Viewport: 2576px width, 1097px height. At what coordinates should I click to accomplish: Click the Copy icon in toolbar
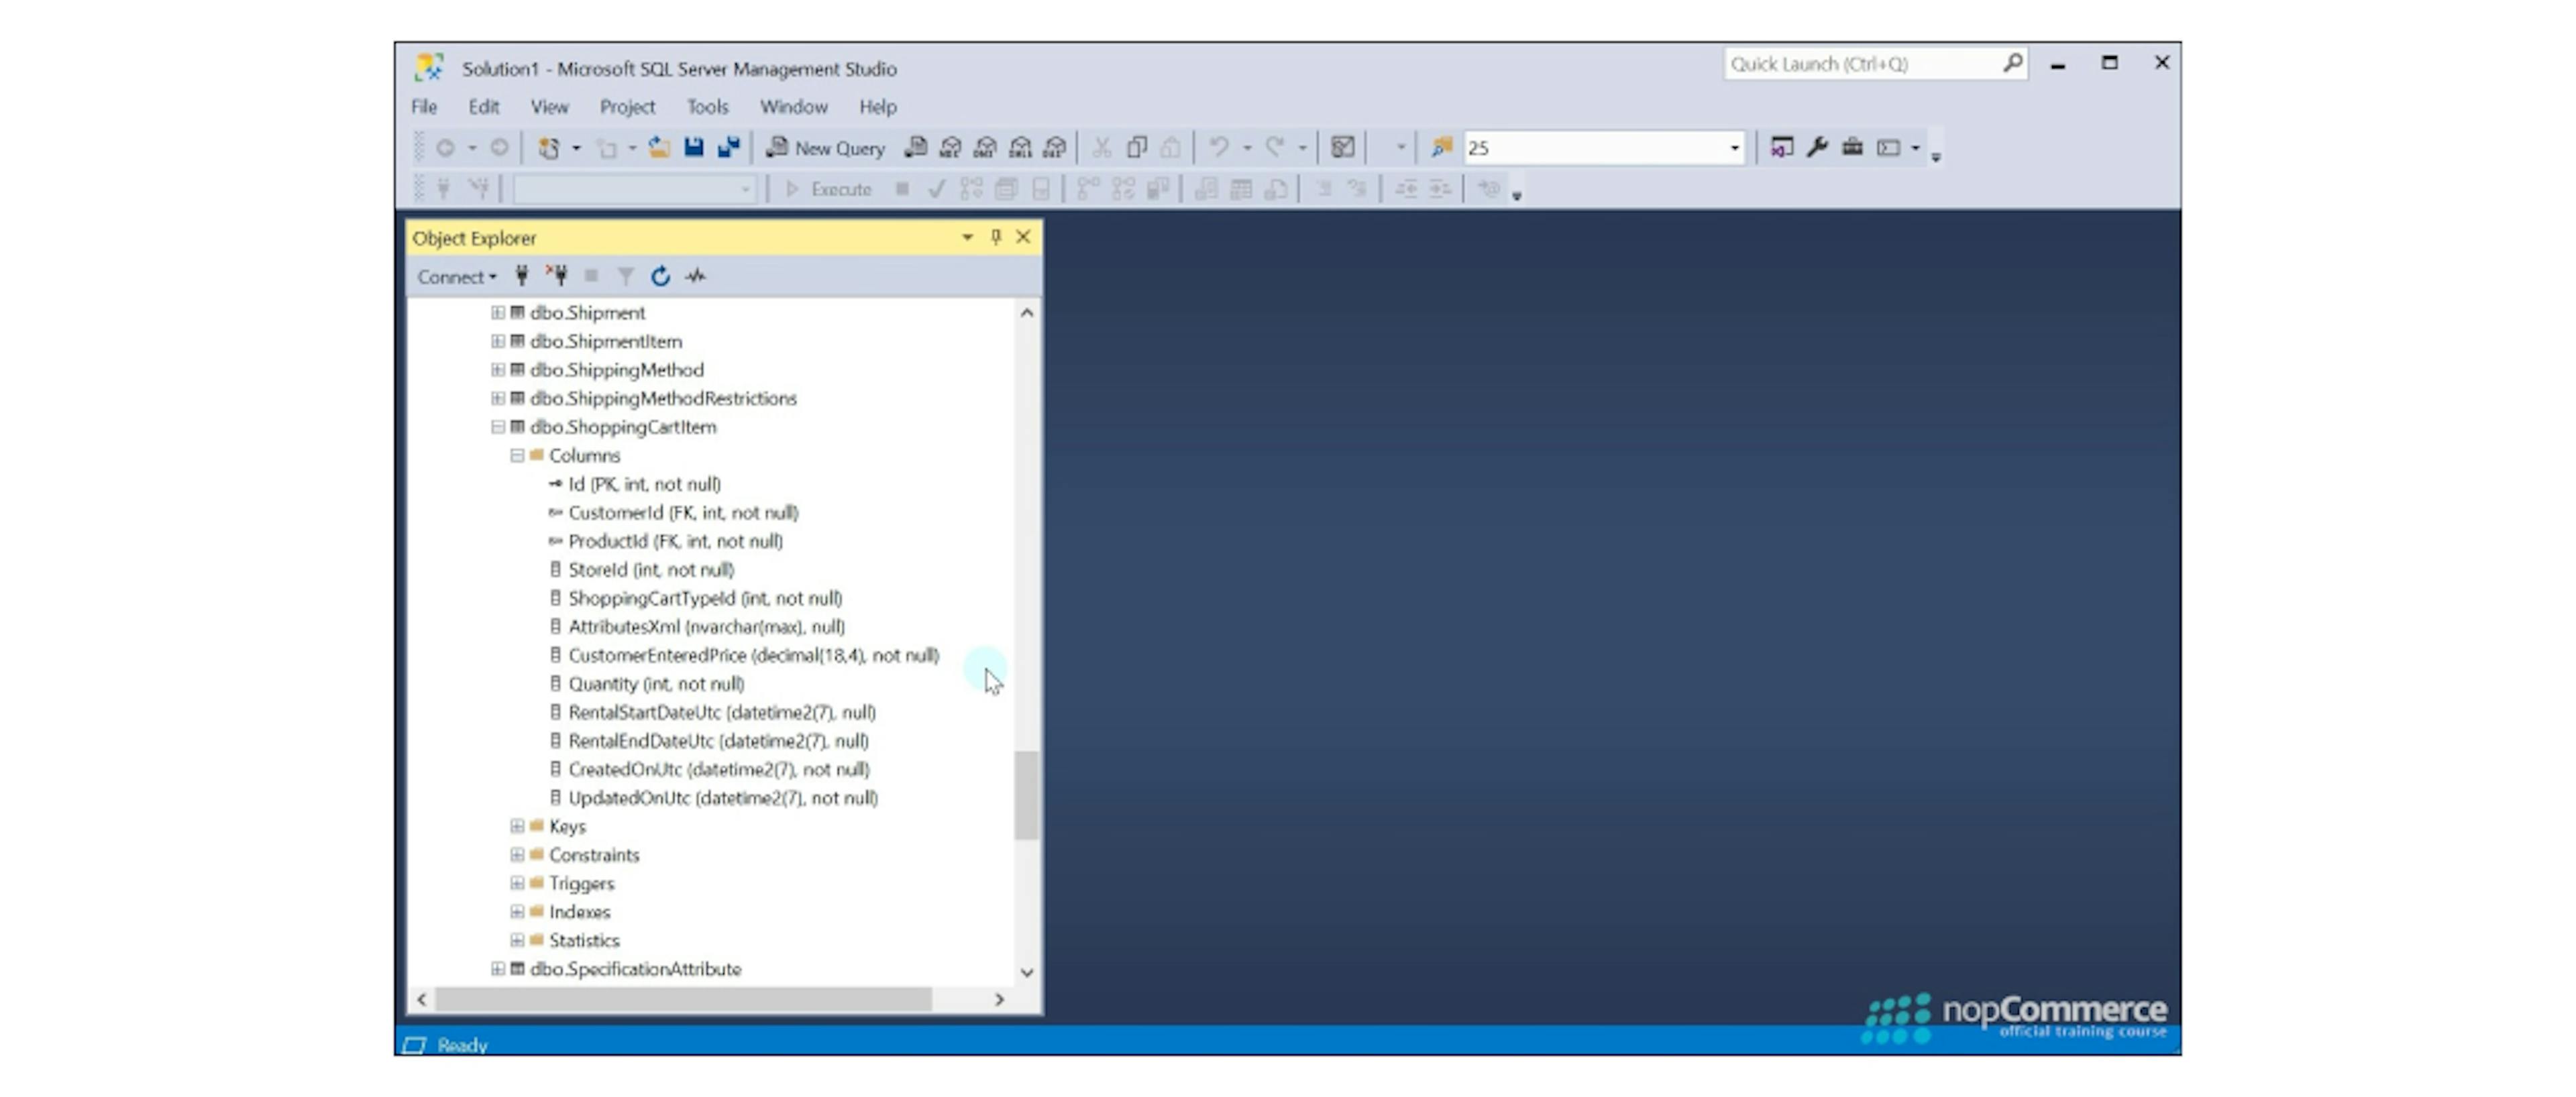click(x=1136, y=148)
